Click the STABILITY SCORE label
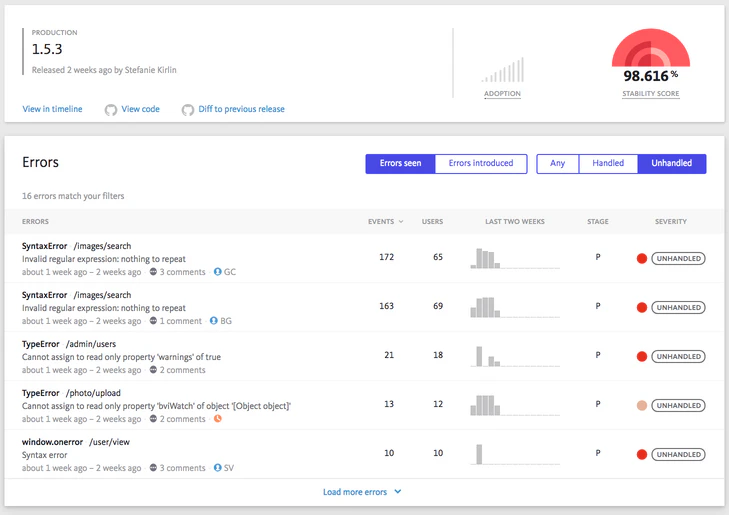Viewport: 729px width, 515px height. tap(651, 93)
